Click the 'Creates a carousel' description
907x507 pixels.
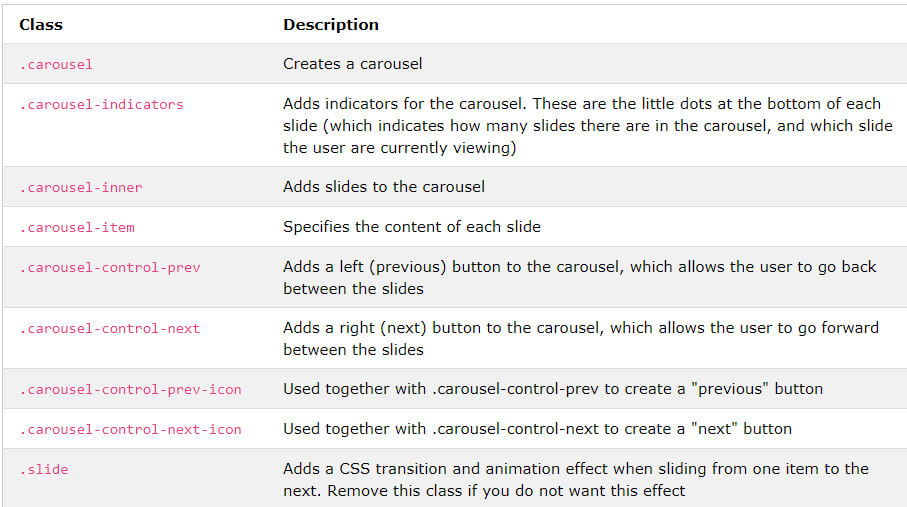353,64
